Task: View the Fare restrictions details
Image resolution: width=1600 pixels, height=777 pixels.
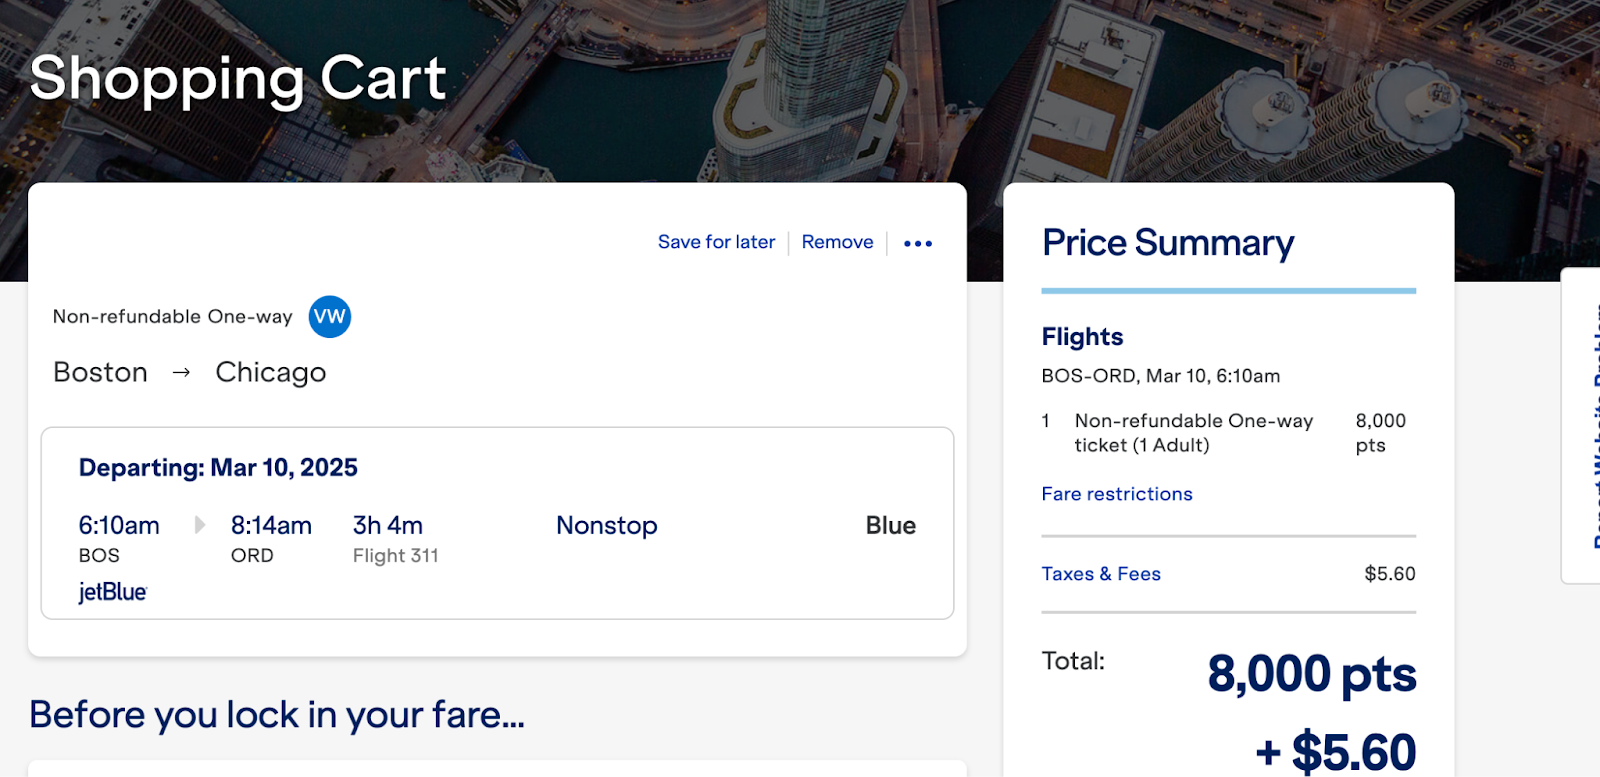Action: 1116,494
